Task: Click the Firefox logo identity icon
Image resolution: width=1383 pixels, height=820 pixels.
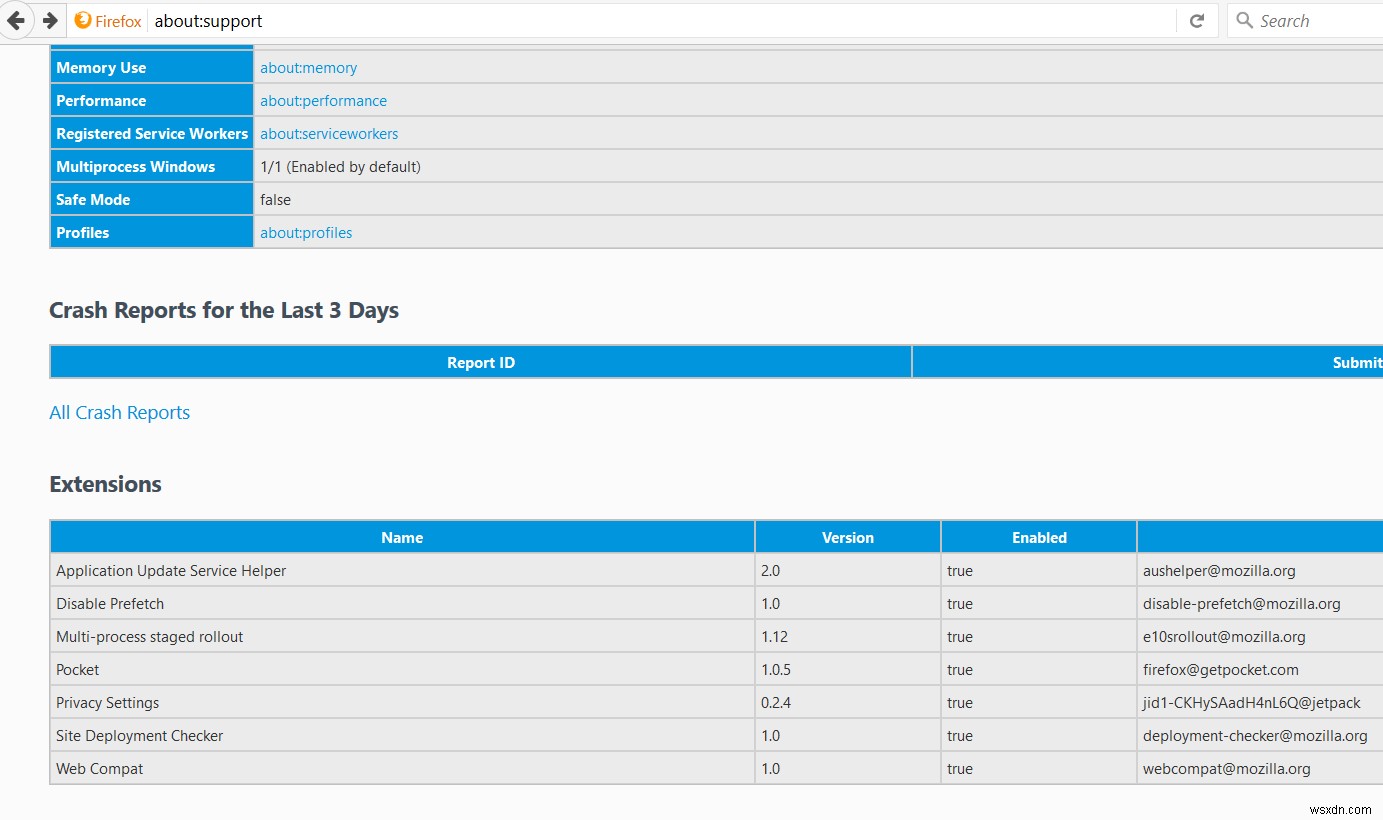Action: point(83,20)
